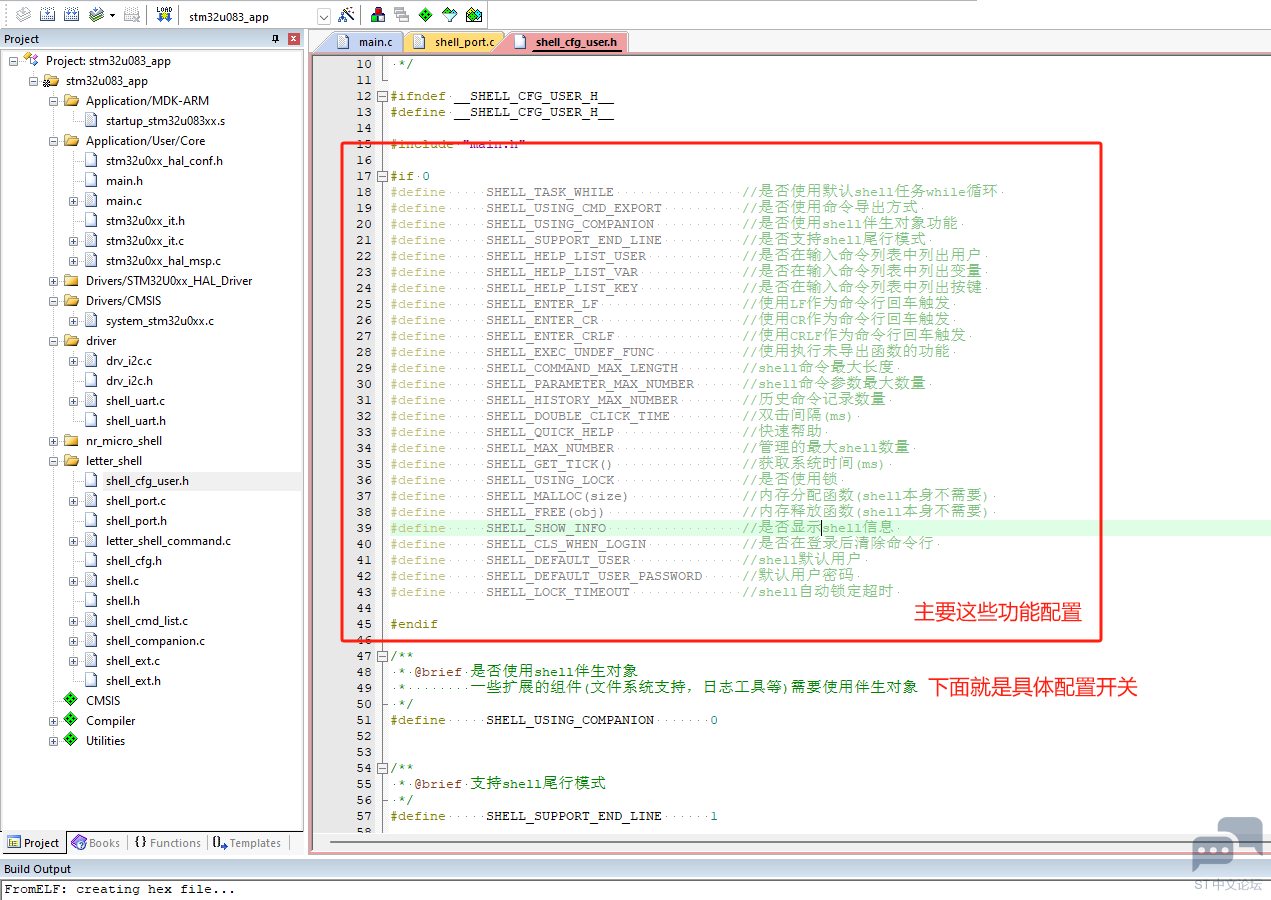Expand the Drivers/STM32U0xx_HAL_Driver folder

(x=53, y=281)
